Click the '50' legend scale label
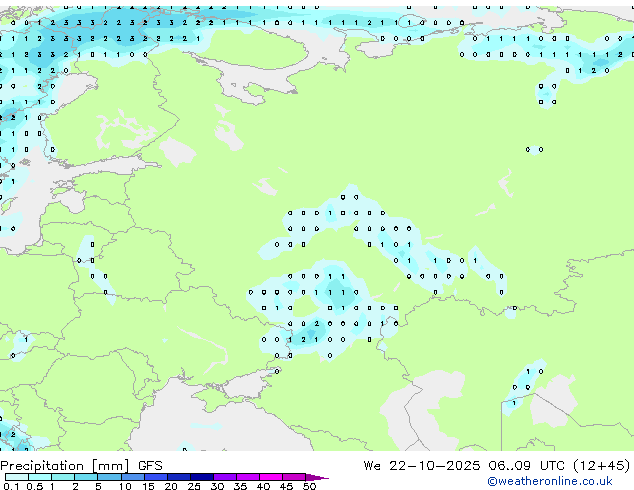634x490 pixels. tap(309, 486)
